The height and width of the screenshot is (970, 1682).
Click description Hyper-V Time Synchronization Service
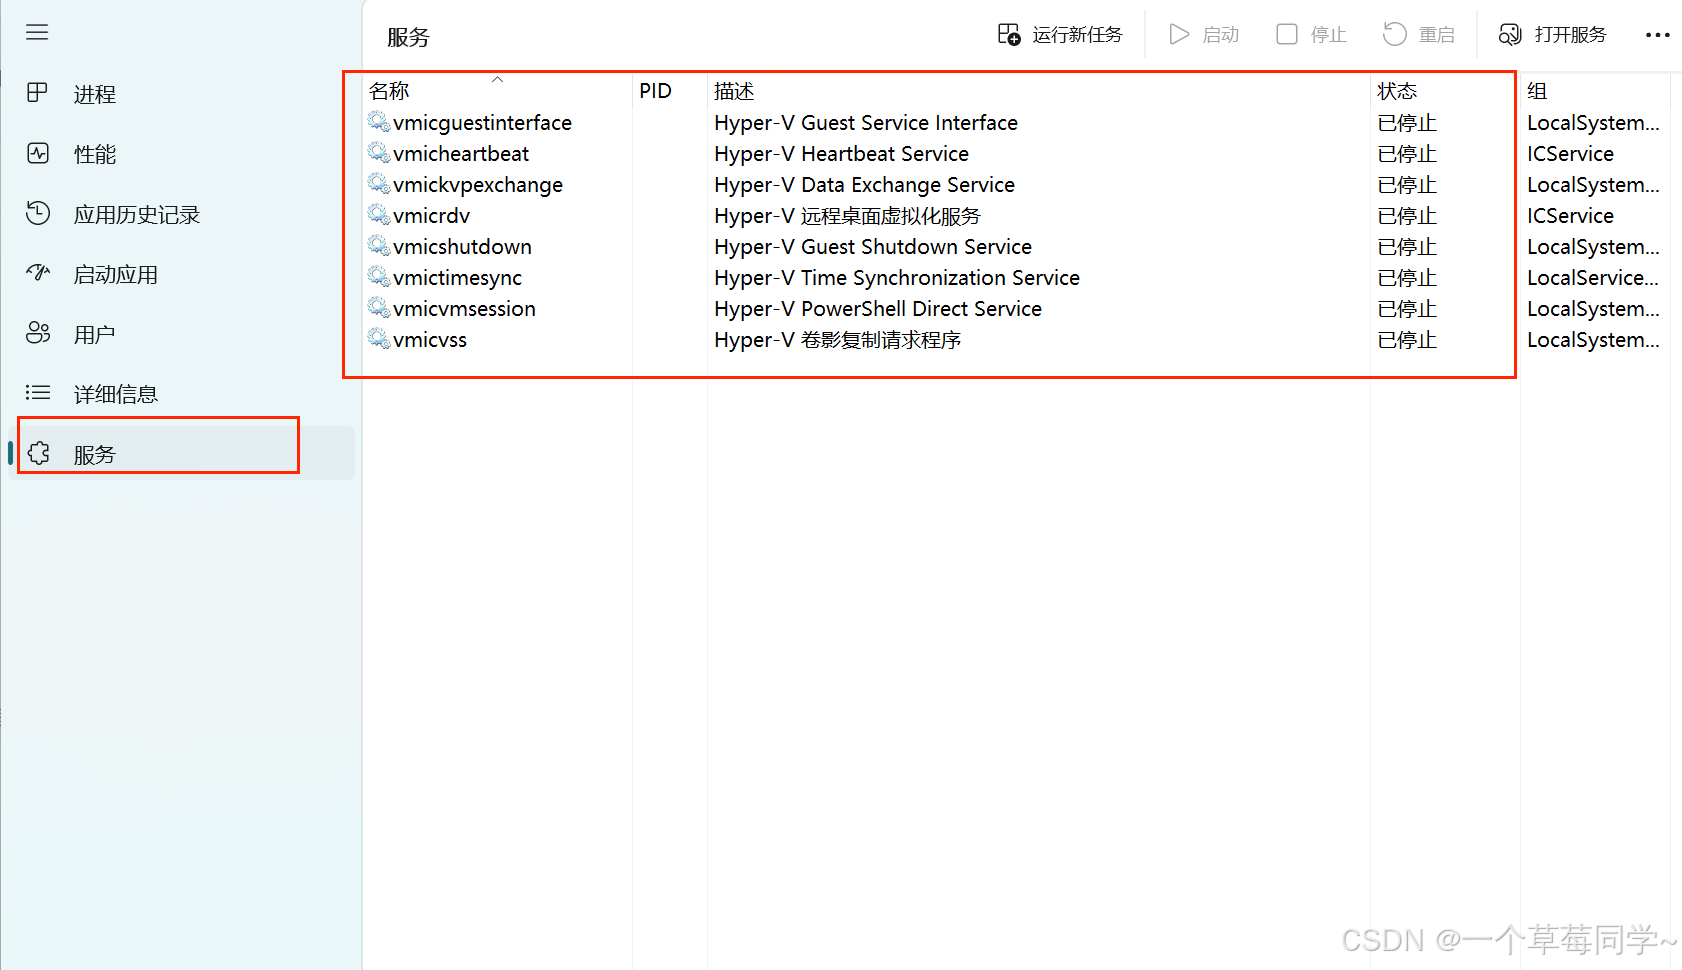pyautogui.click(x=897, y=278)
